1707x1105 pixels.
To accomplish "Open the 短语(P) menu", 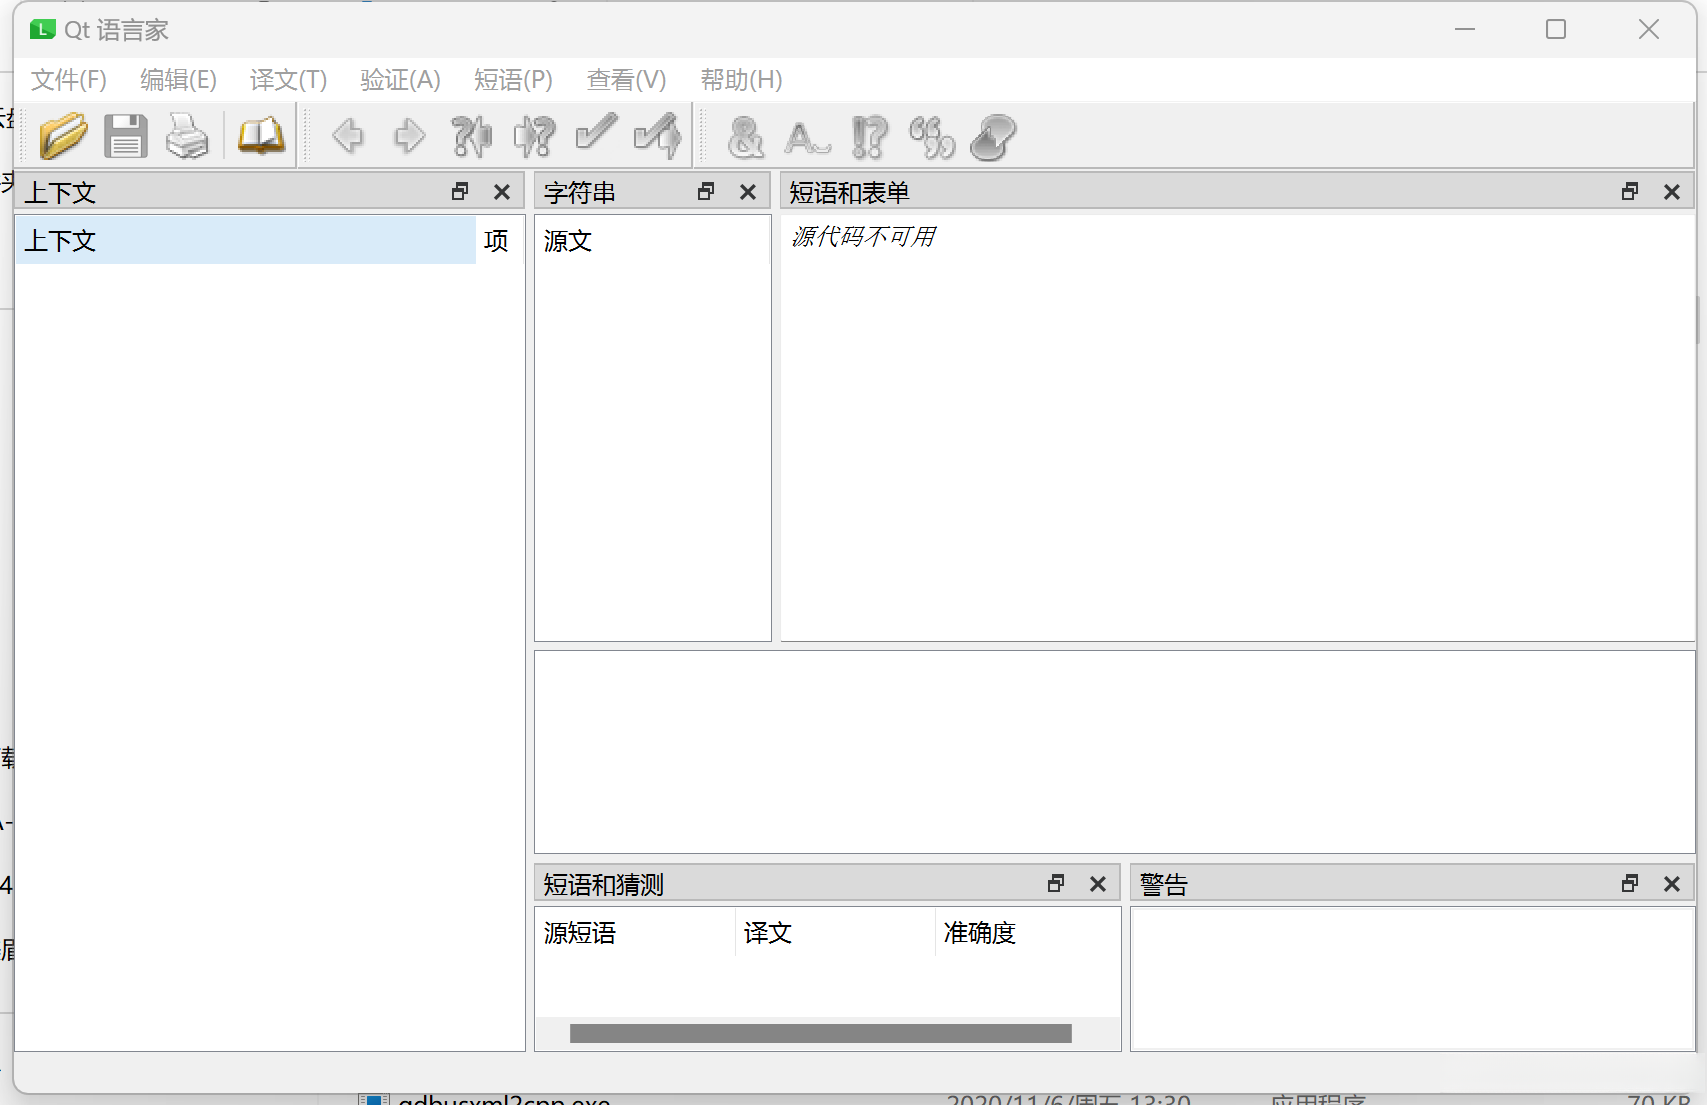I will (513, 80).
